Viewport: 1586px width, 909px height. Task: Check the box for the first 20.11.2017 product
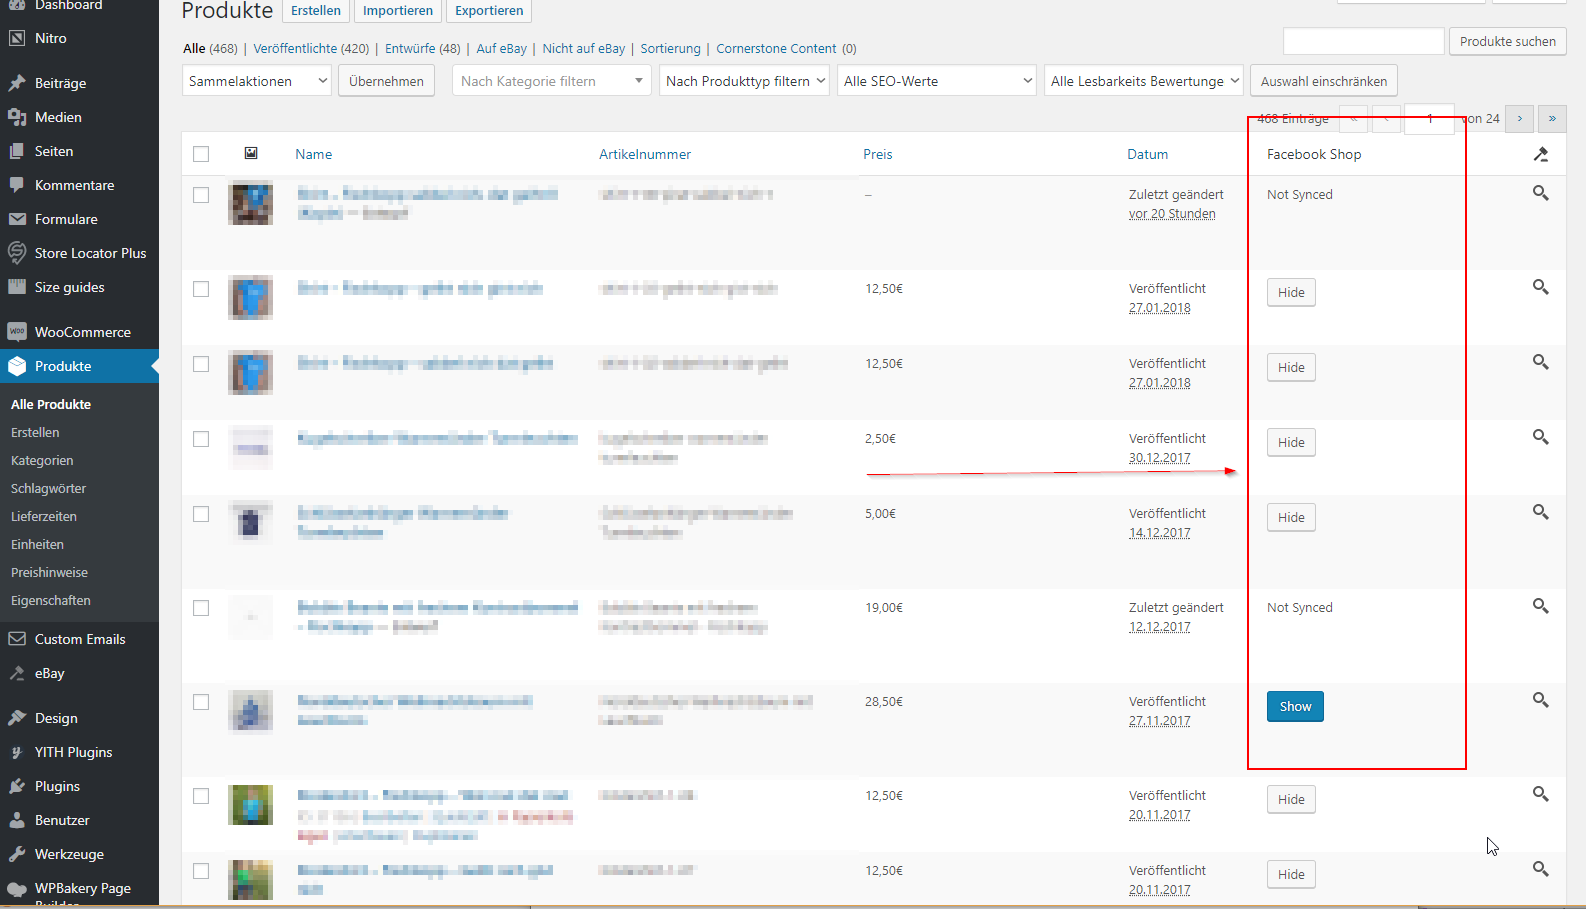coord(201,796)
